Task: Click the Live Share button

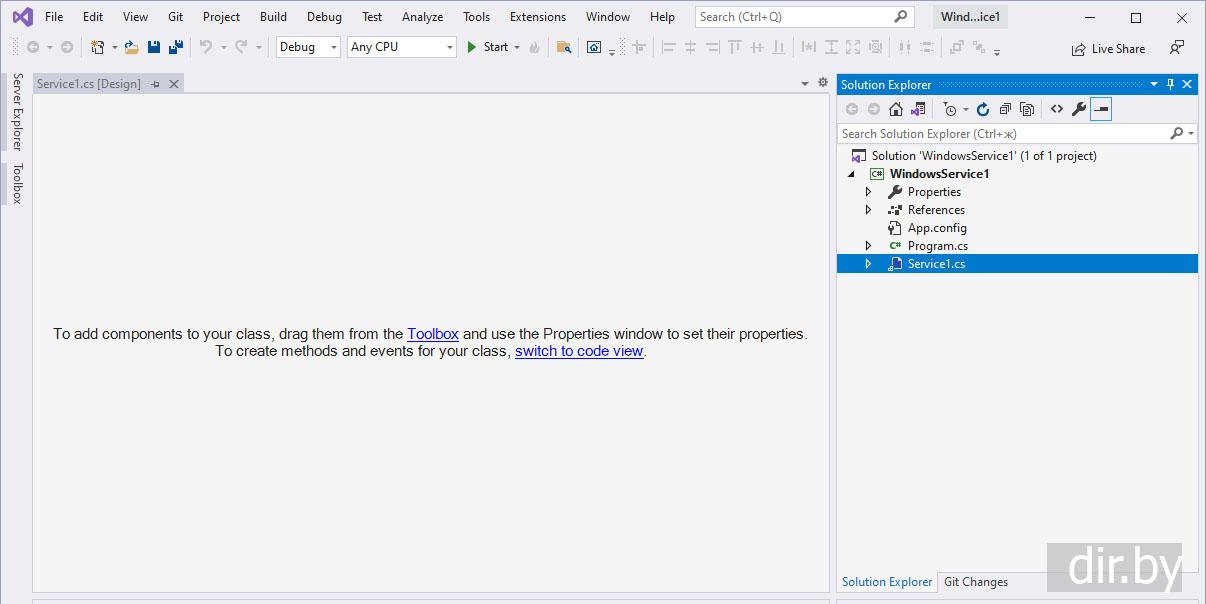Action: click(x=1108, y=49)
